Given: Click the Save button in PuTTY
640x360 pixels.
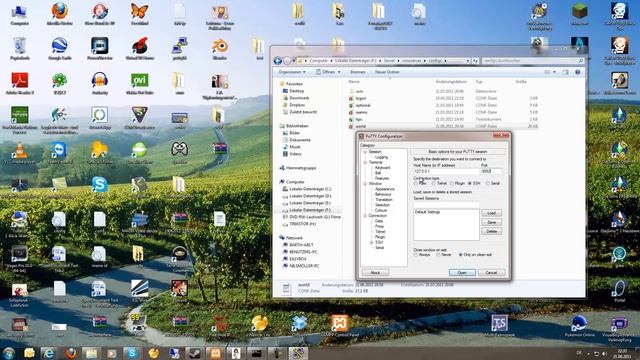Looking at the screenshot, I should [491, 222].
